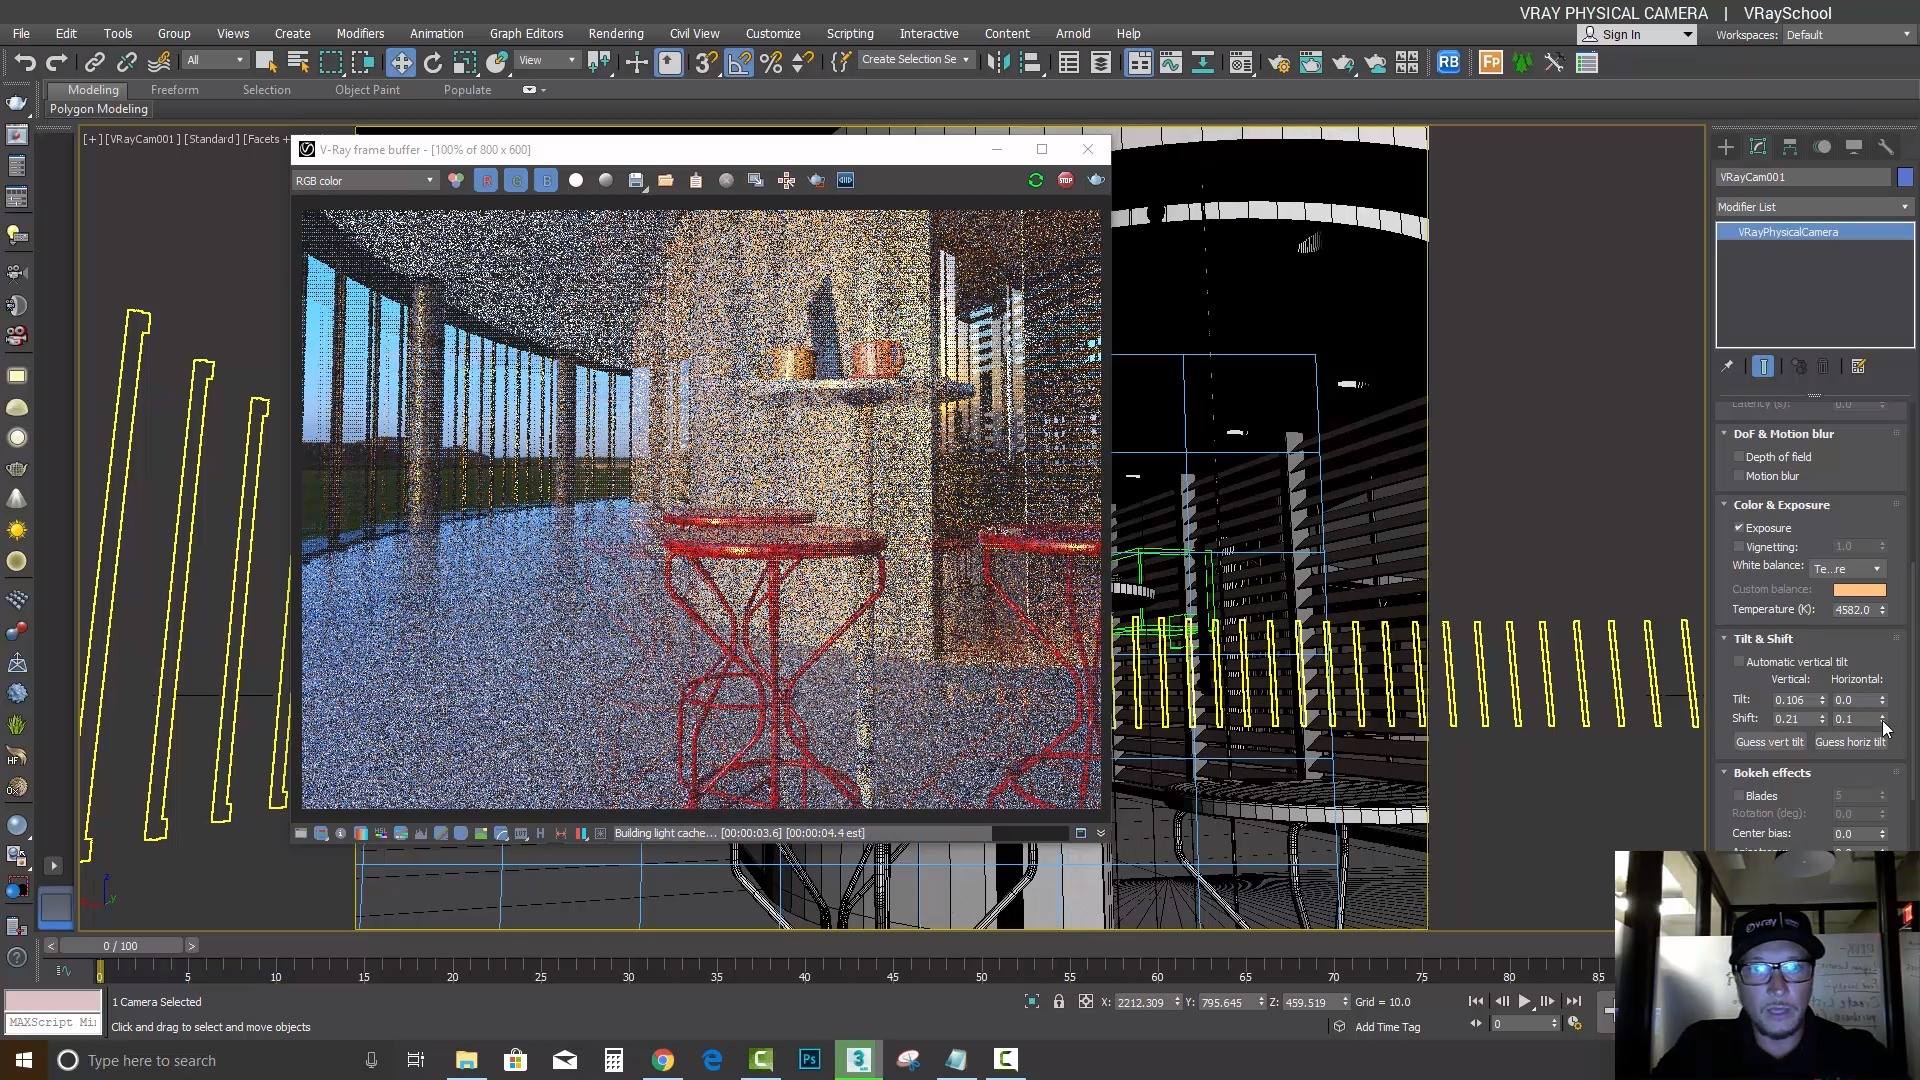The width and height of the screenshot is (1920, 1080).
Task: Click the Play Animation button
Action: coord(1524,1001)
